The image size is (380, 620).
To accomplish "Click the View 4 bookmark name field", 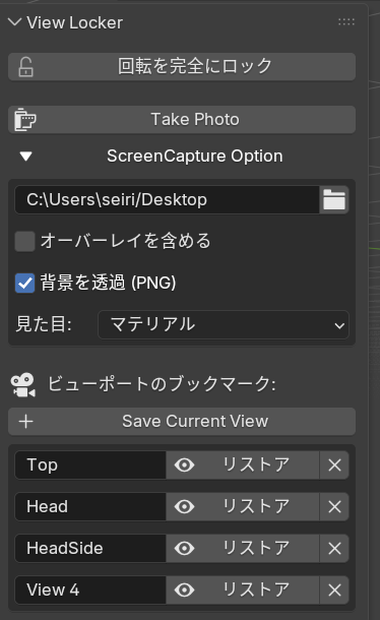I will point(90,590).
